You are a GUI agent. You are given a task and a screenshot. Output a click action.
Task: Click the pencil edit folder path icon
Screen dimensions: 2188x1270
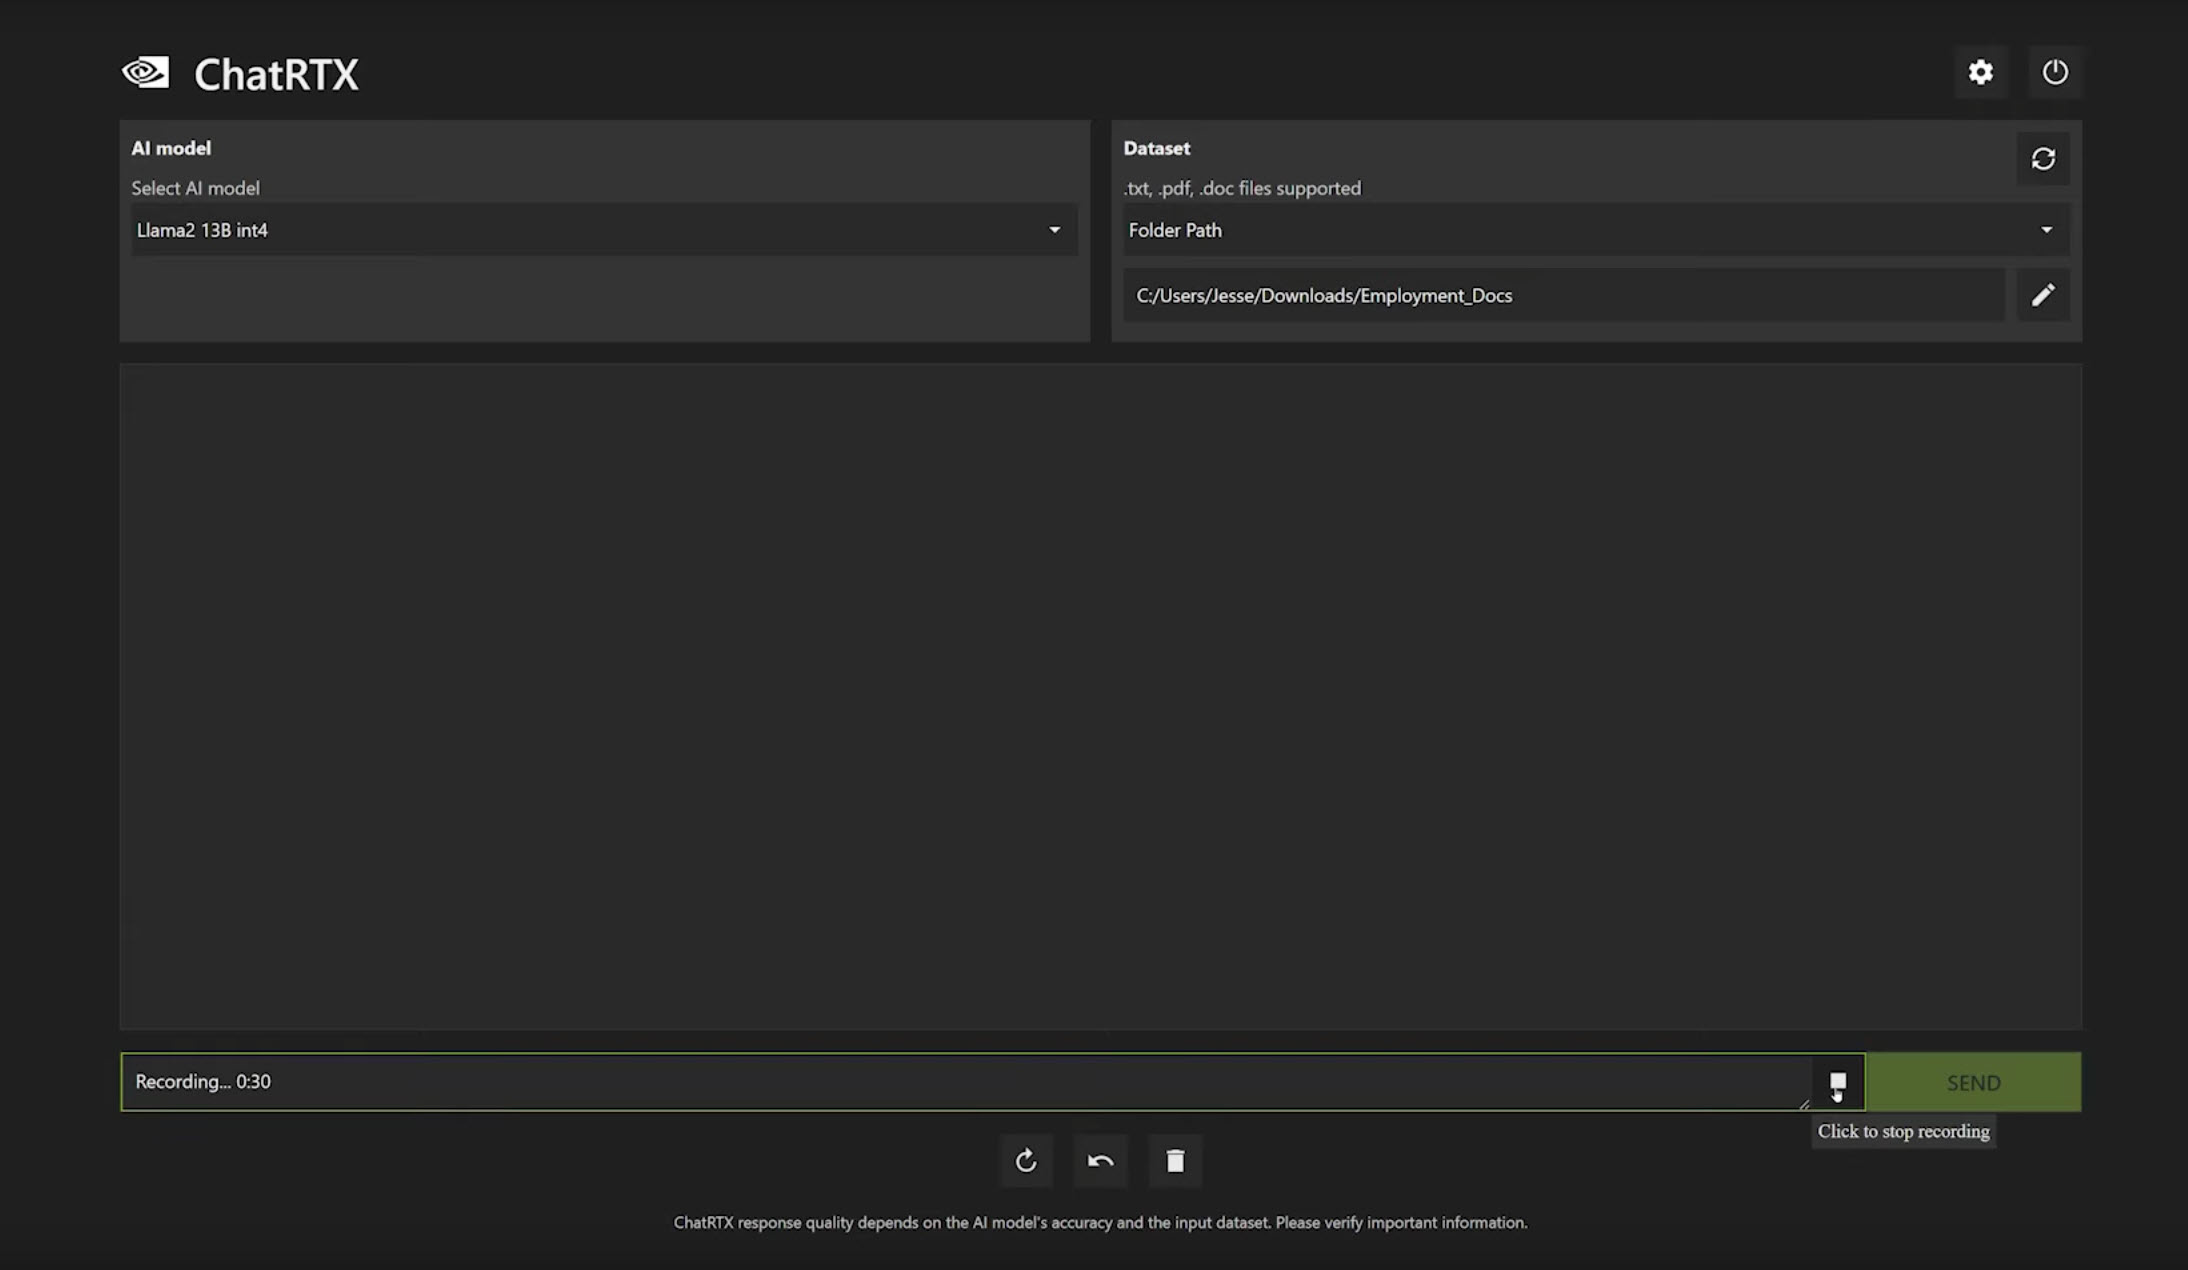click(x=2043, y=295)
